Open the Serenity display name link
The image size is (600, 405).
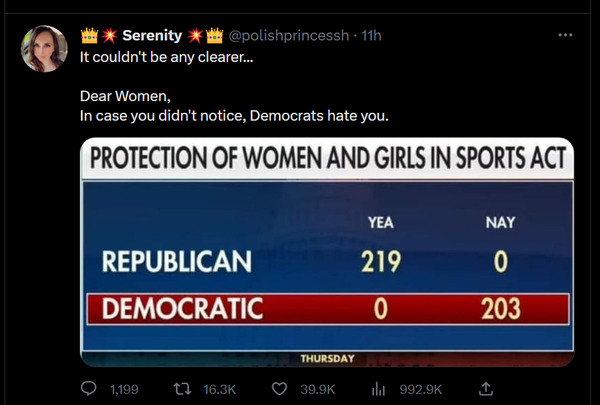(152, 36)
